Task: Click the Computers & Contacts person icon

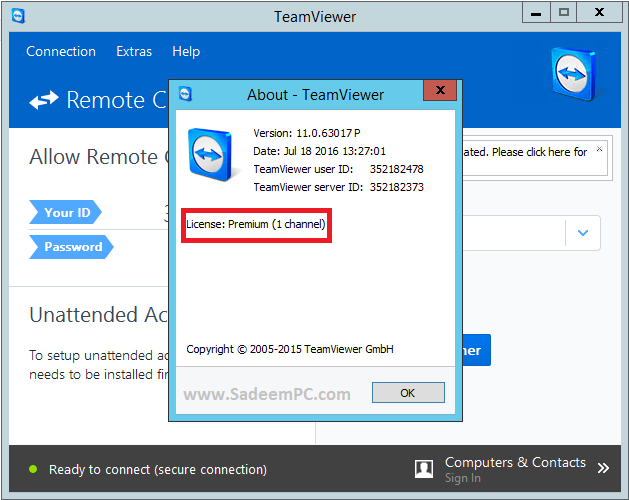Action: [x=424, y=469]
